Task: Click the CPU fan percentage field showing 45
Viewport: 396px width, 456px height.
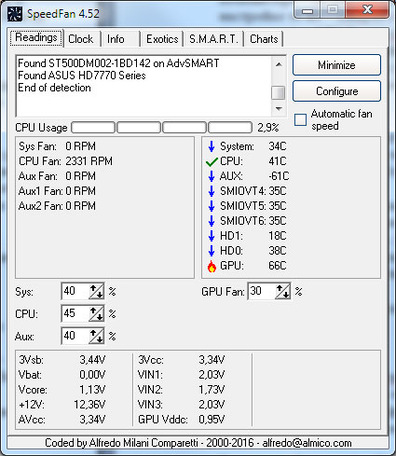Action: [x=76, y=314]
